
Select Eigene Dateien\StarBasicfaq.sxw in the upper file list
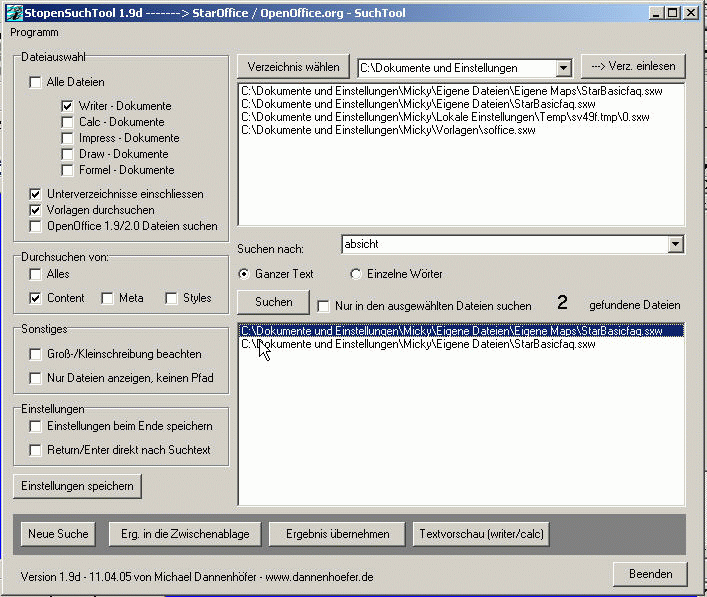coord(461,104)
